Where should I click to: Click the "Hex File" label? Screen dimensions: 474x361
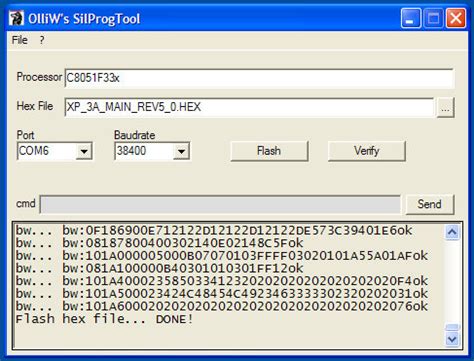coord(35,106)
